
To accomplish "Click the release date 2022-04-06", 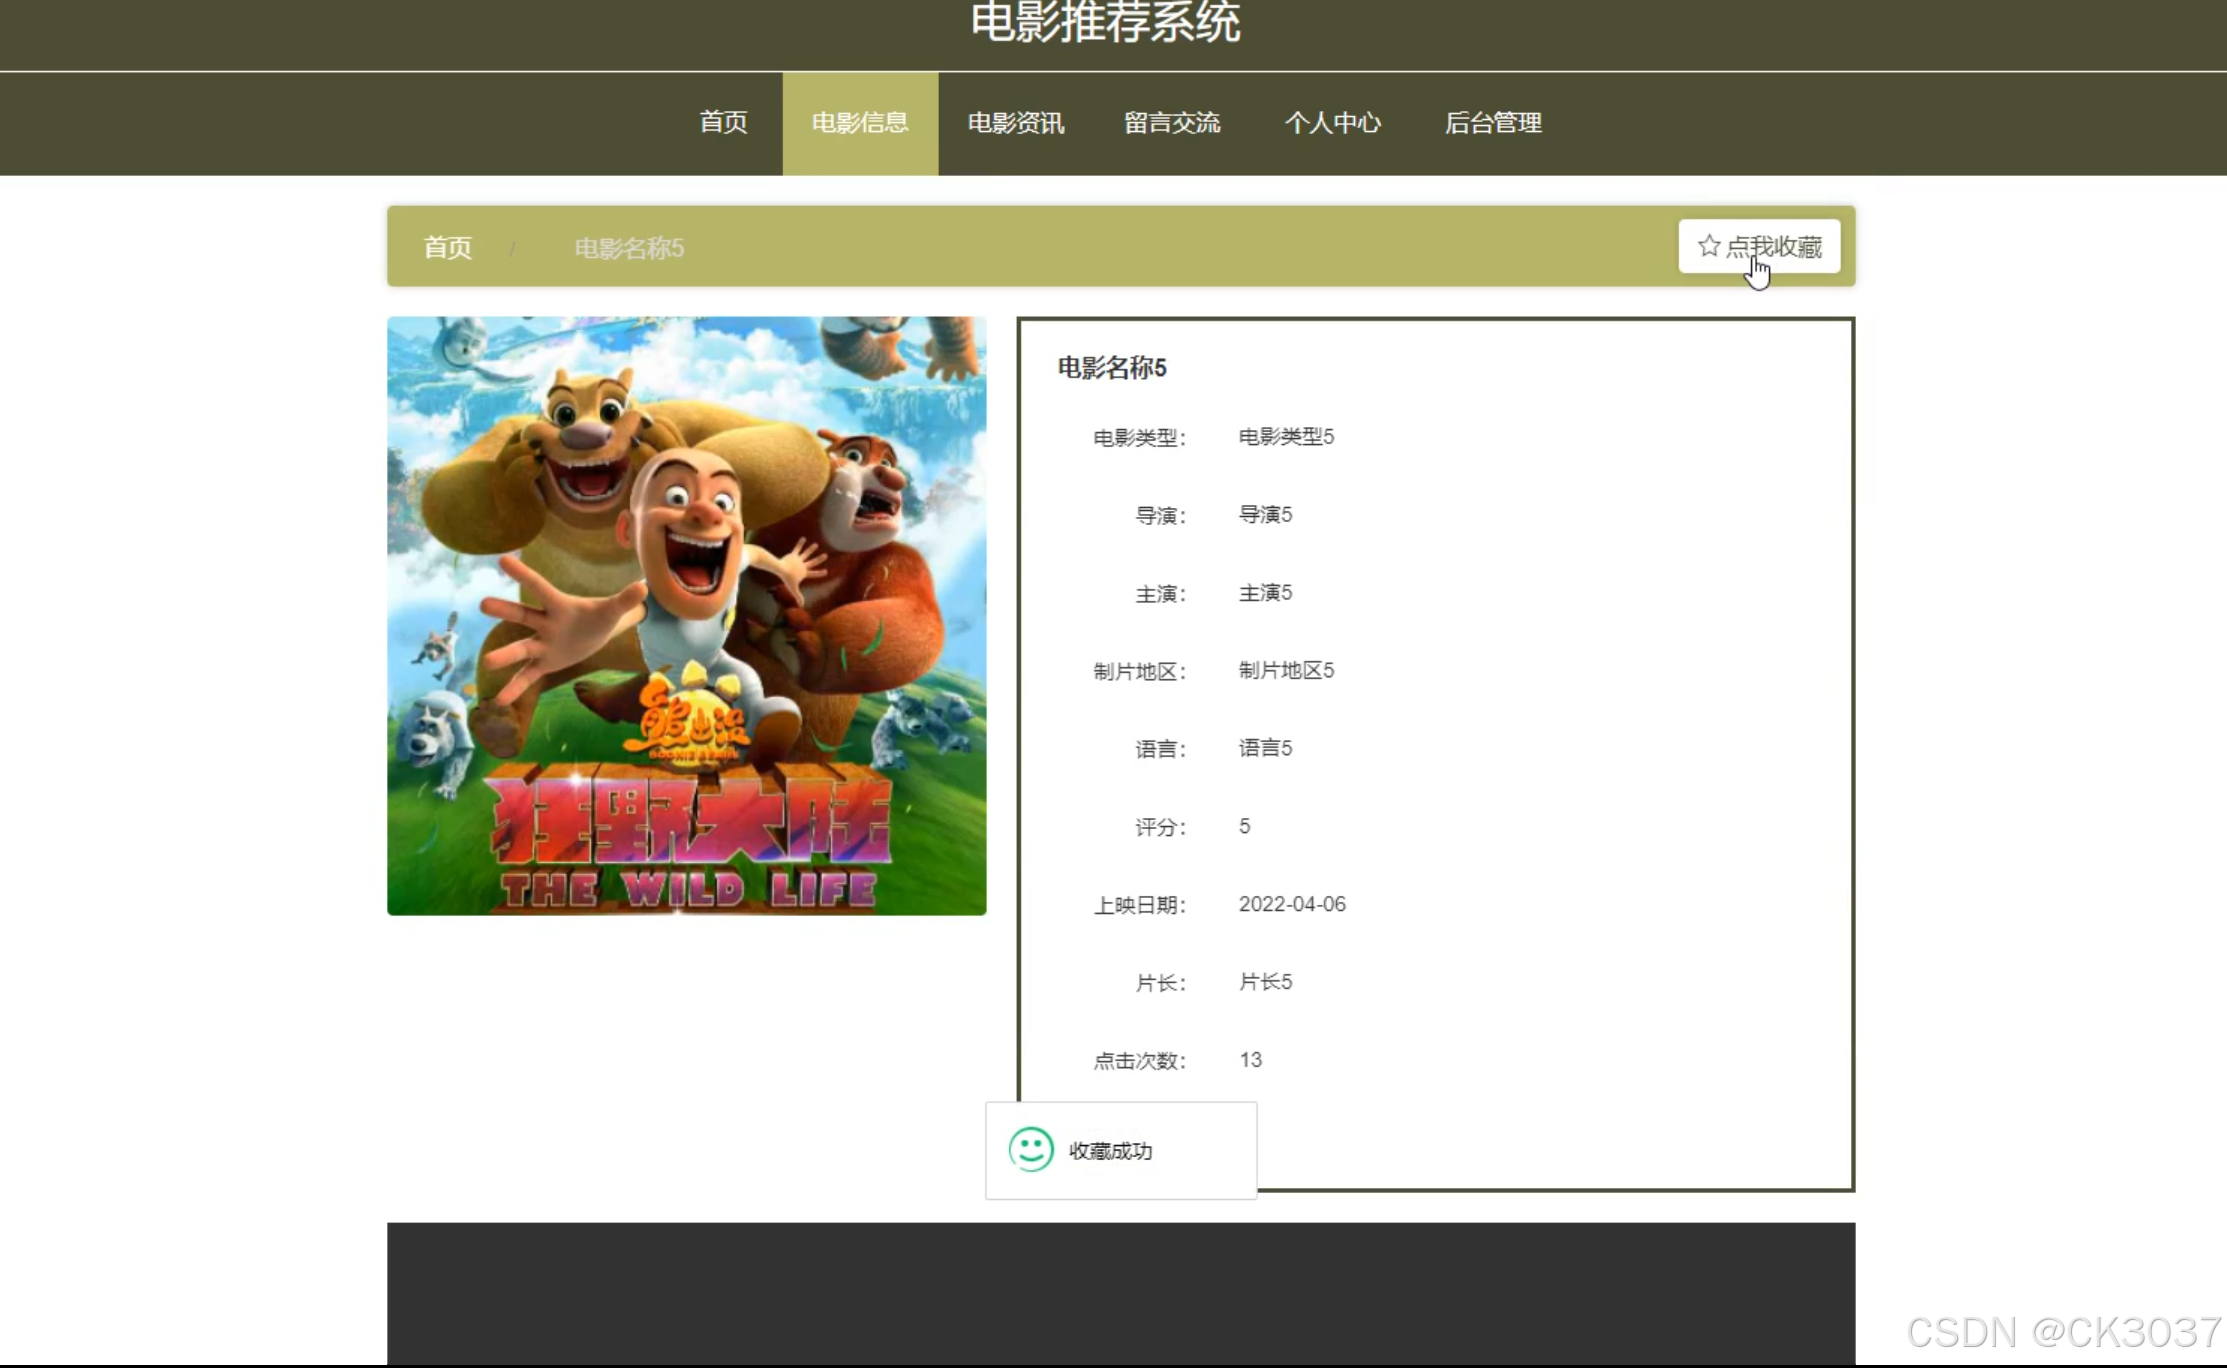I will [1292, 905].
